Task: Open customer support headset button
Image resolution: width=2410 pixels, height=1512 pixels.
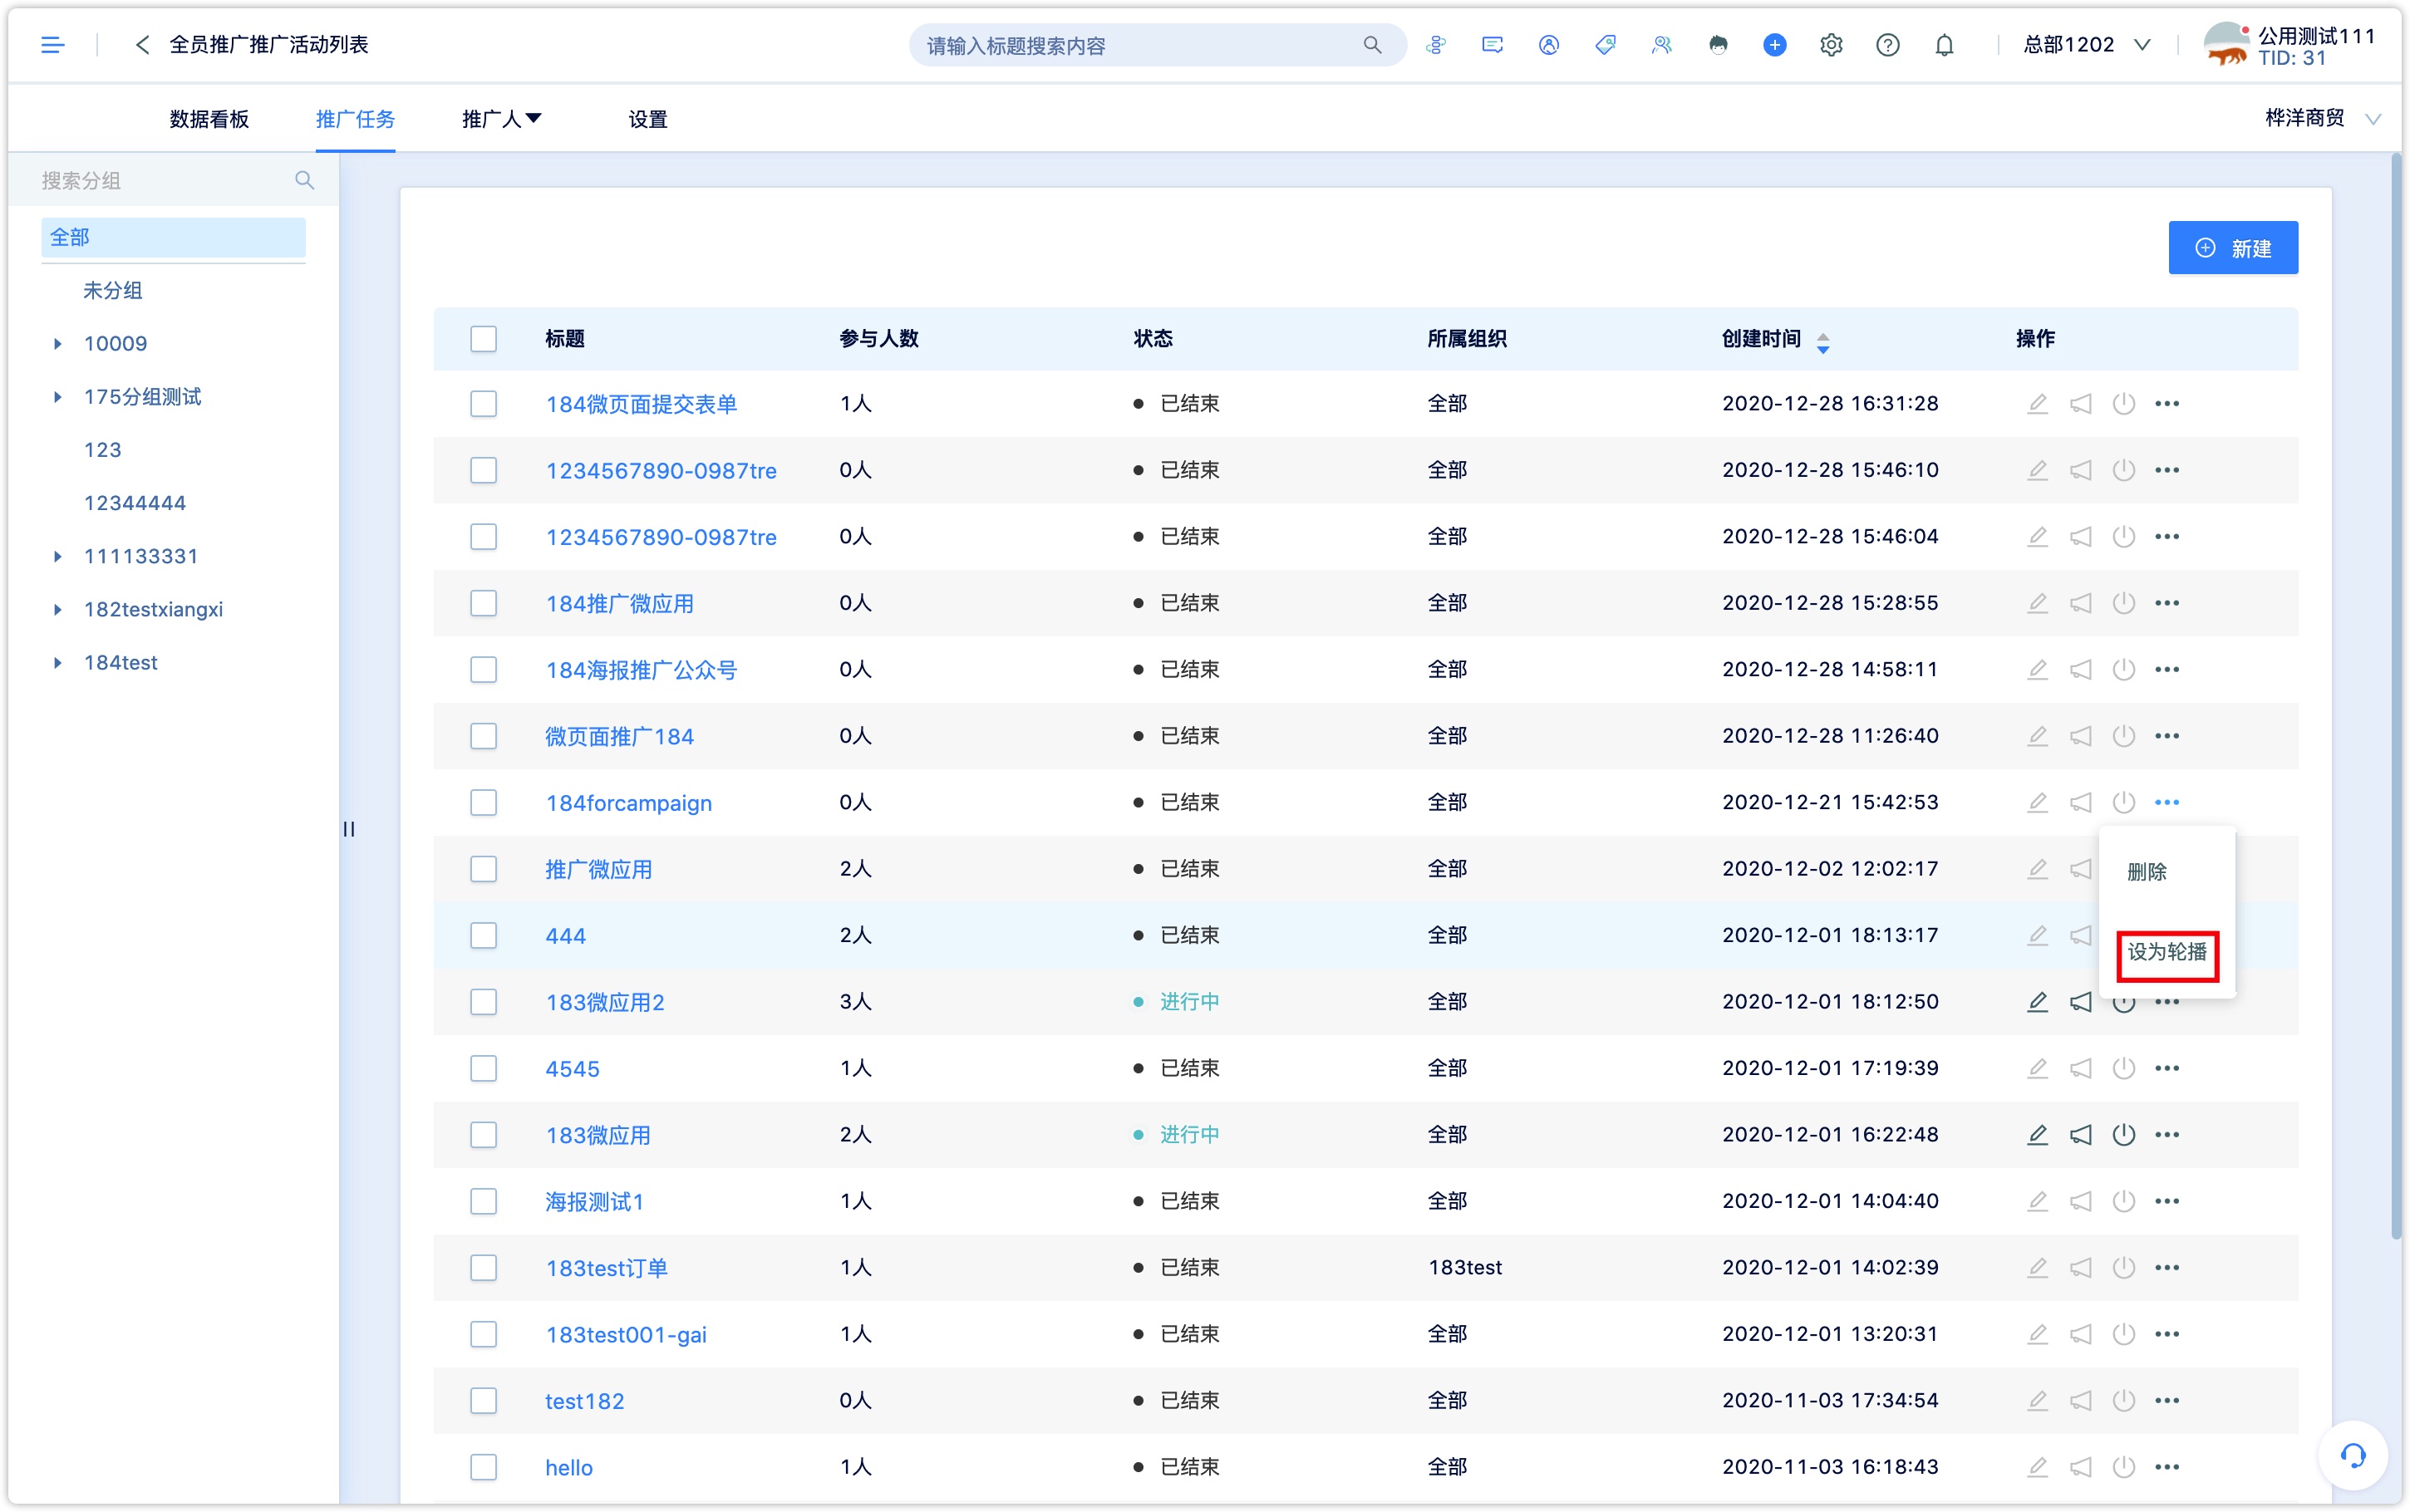Action: coord(2353,1456)
